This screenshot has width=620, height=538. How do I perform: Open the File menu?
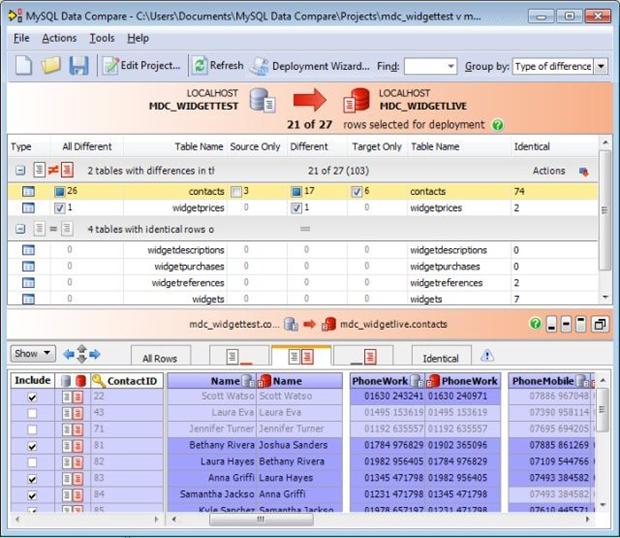coord(21,38)
